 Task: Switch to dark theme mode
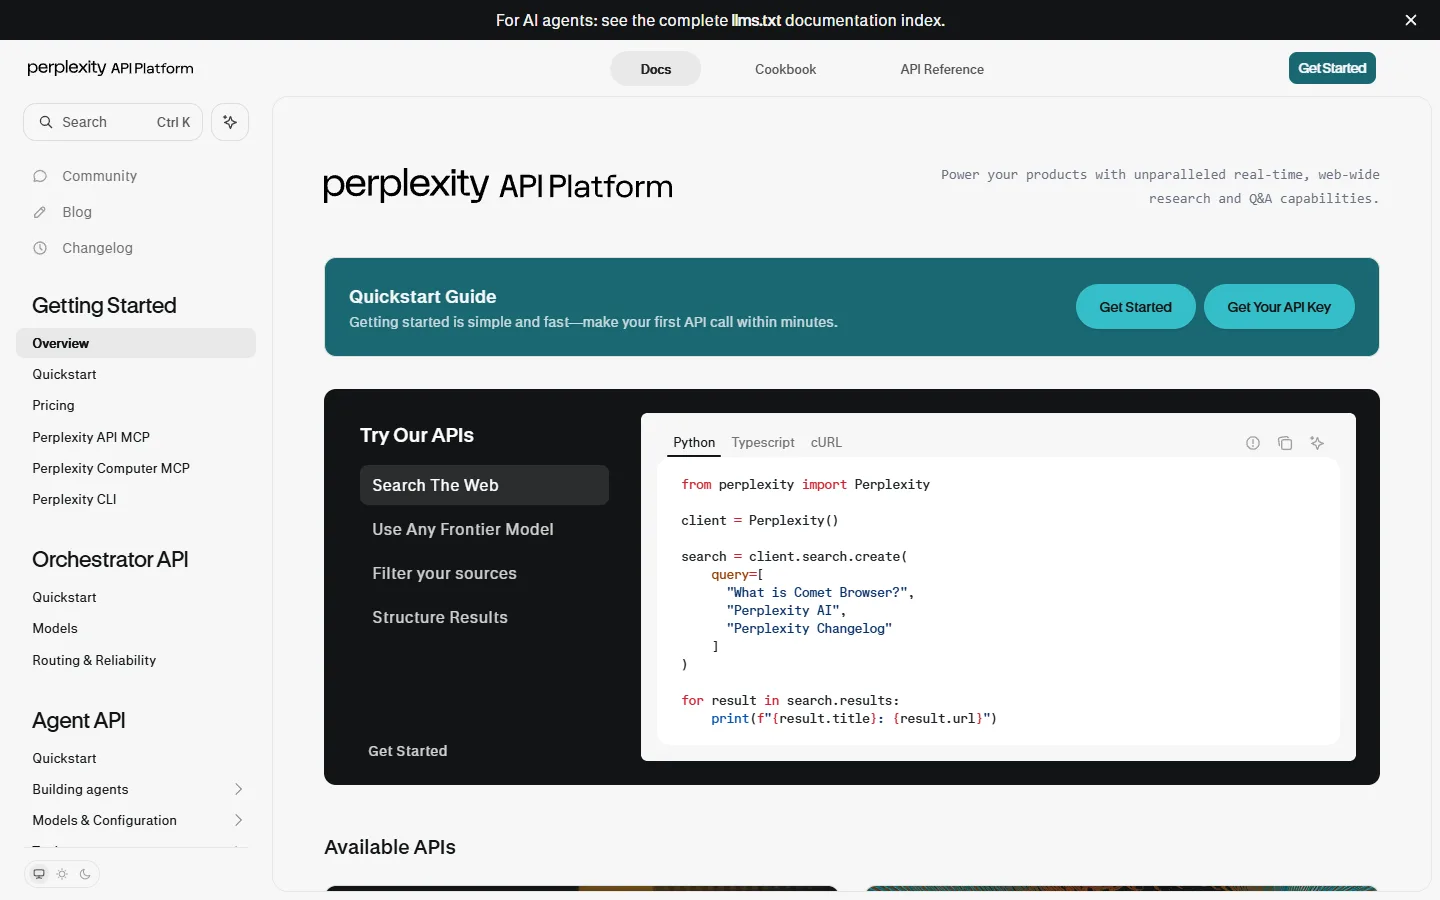pyautogui.click(x=85, y=874)
